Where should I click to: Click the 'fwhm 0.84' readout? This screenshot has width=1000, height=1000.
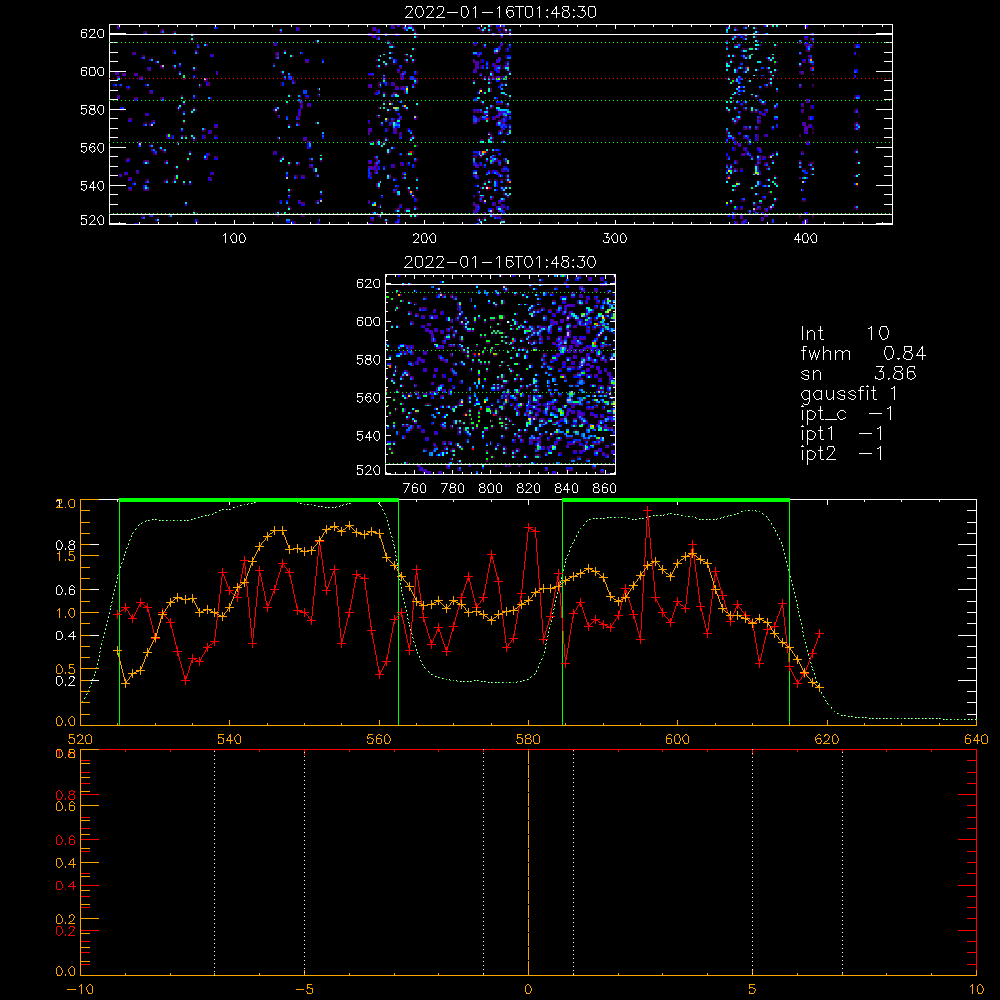(x=863, y=353)
